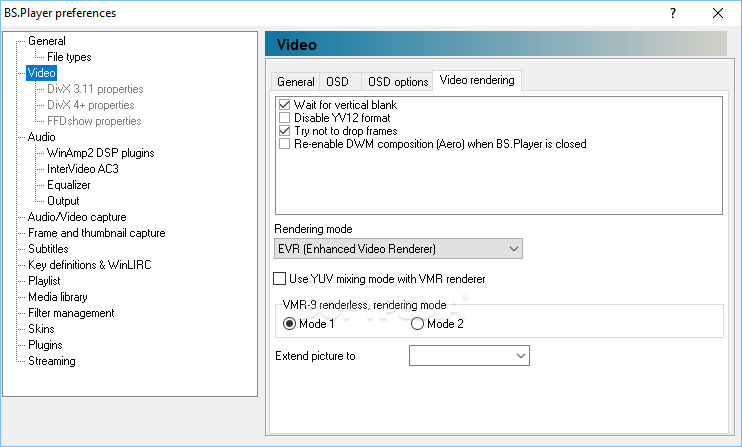Uncheck Wait for vertical blank
The width and height of the screenshot is (742, 447).
pyautogui.click(x=284, y=105)
